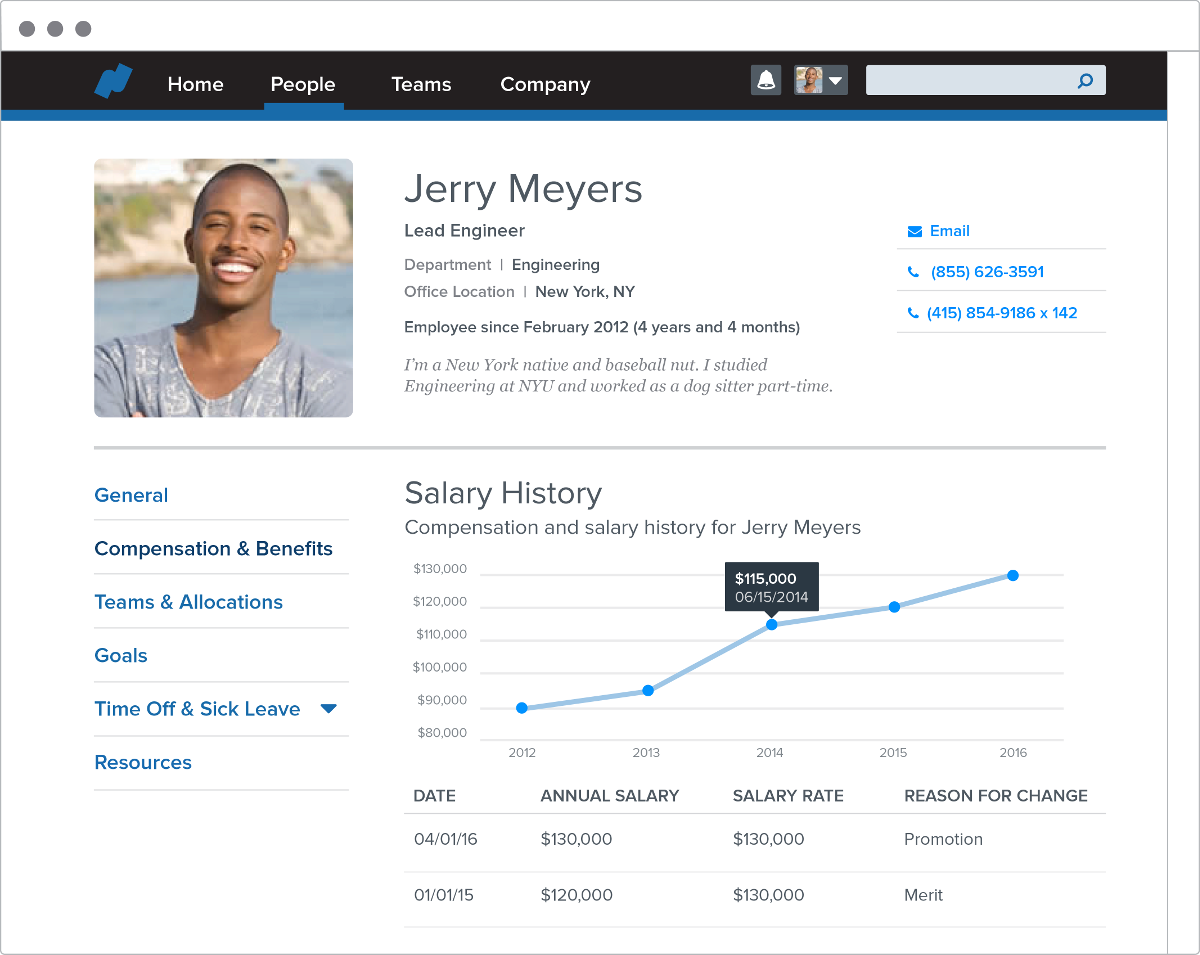Click the Salary History heading
This screenshot has width=1200, height=955.
(x=503, y=493)
